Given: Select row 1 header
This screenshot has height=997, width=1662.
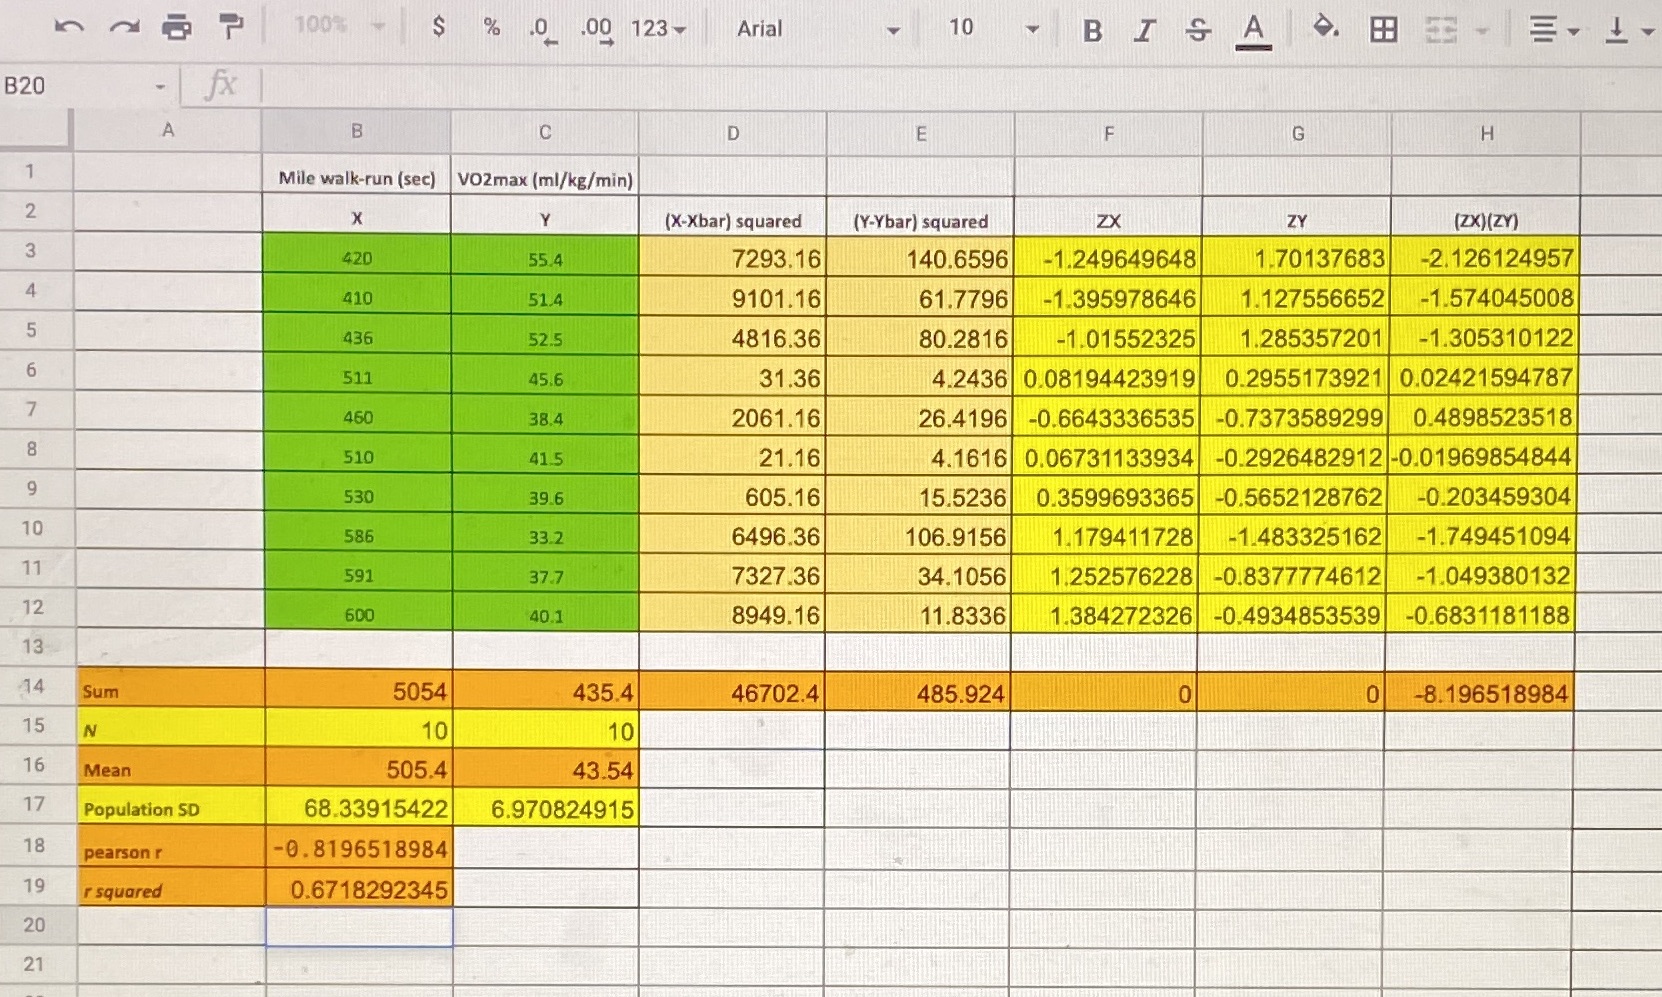Looking at the screenshot, I should click(x=30, y=171).
